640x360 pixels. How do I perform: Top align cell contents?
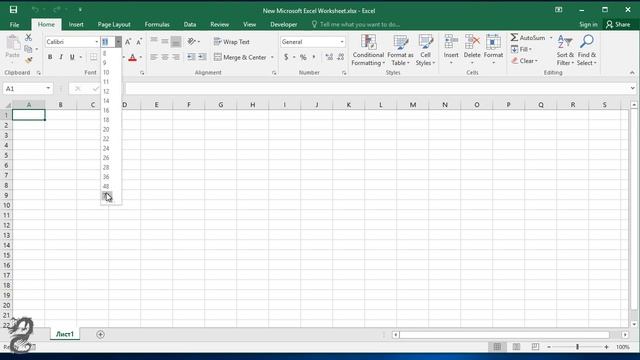(x=154, y=41)
